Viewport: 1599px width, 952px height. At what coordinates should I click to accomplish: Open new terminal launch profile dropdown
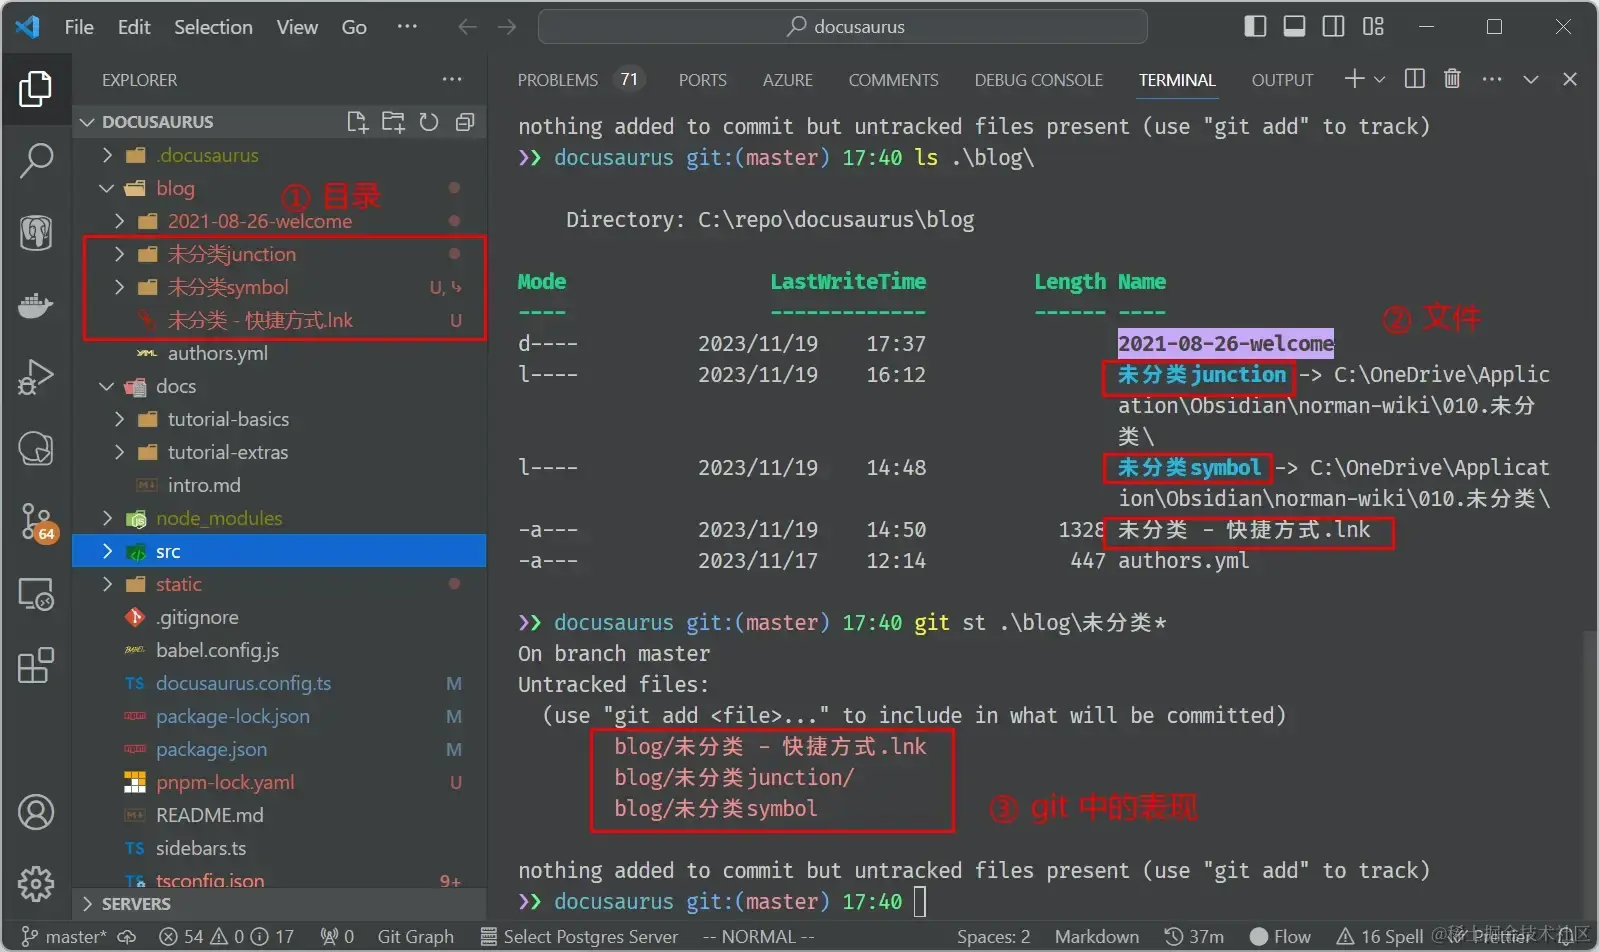(1380, 79)
